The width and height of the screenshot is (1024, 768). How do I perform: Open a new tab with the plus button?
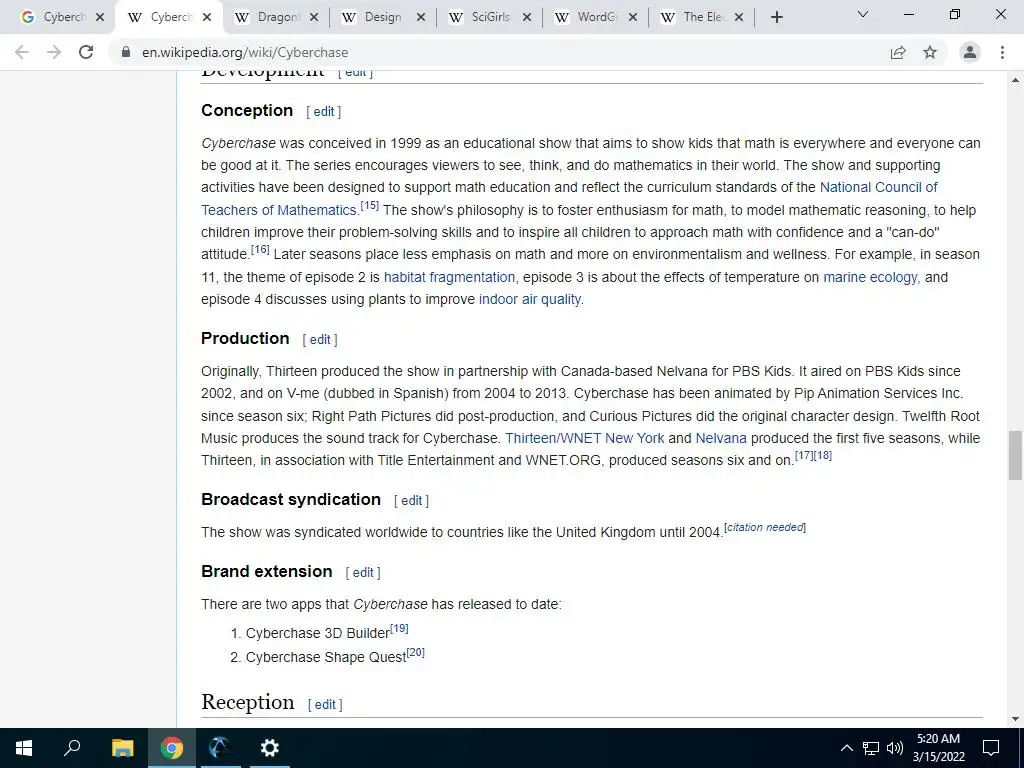[x=776, y=18]
